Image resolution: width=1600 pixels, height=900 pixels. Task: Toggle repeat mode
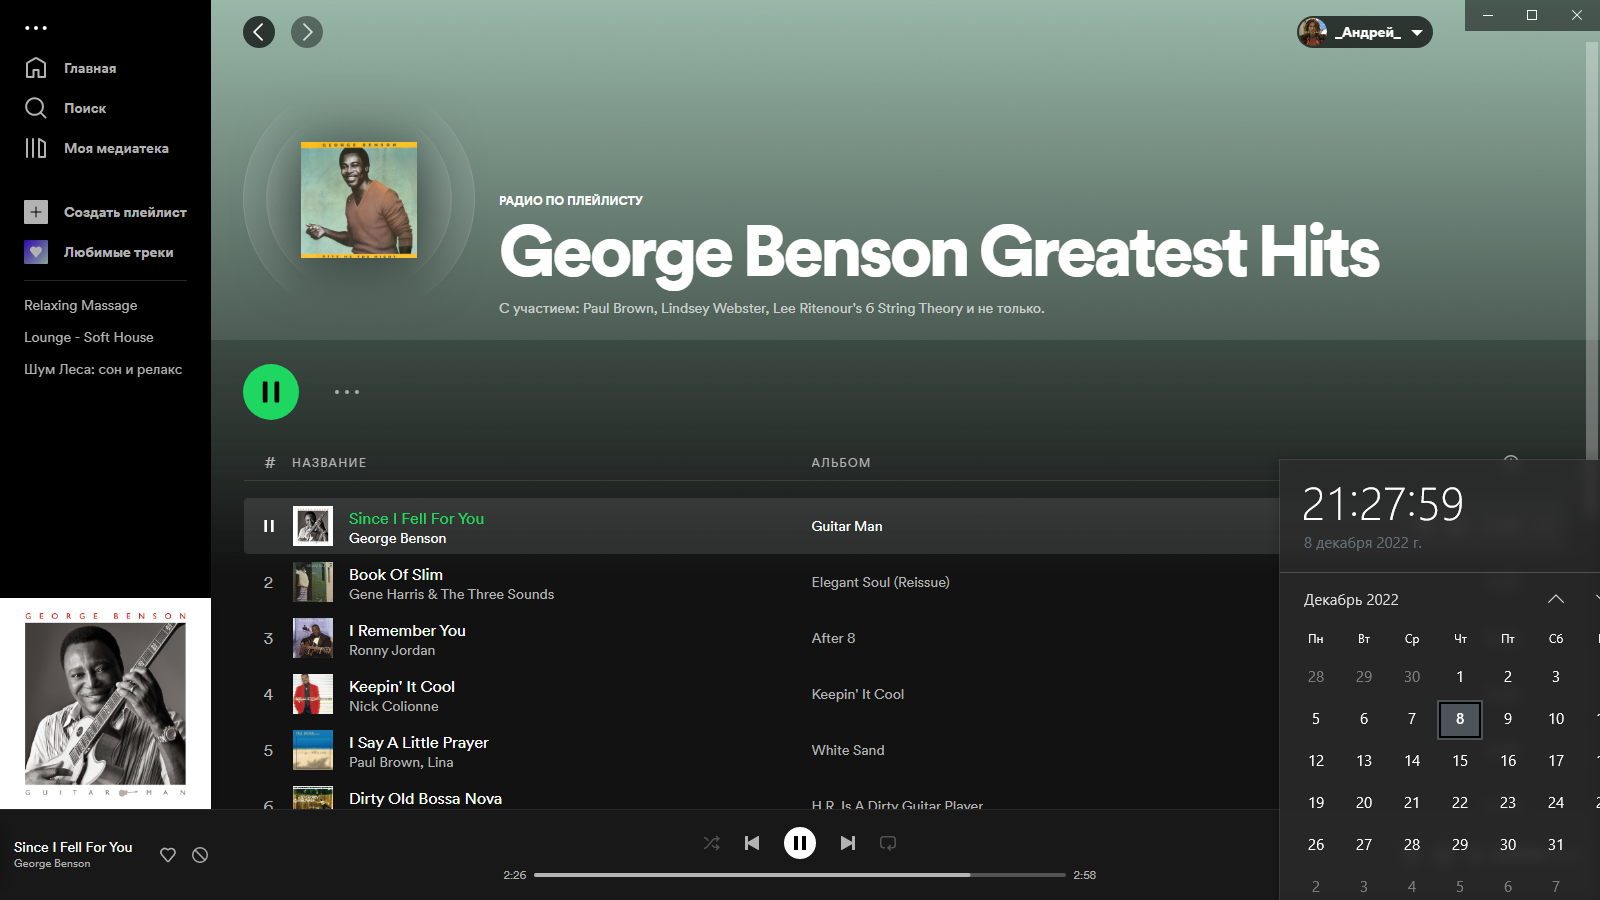pos(888,843)
